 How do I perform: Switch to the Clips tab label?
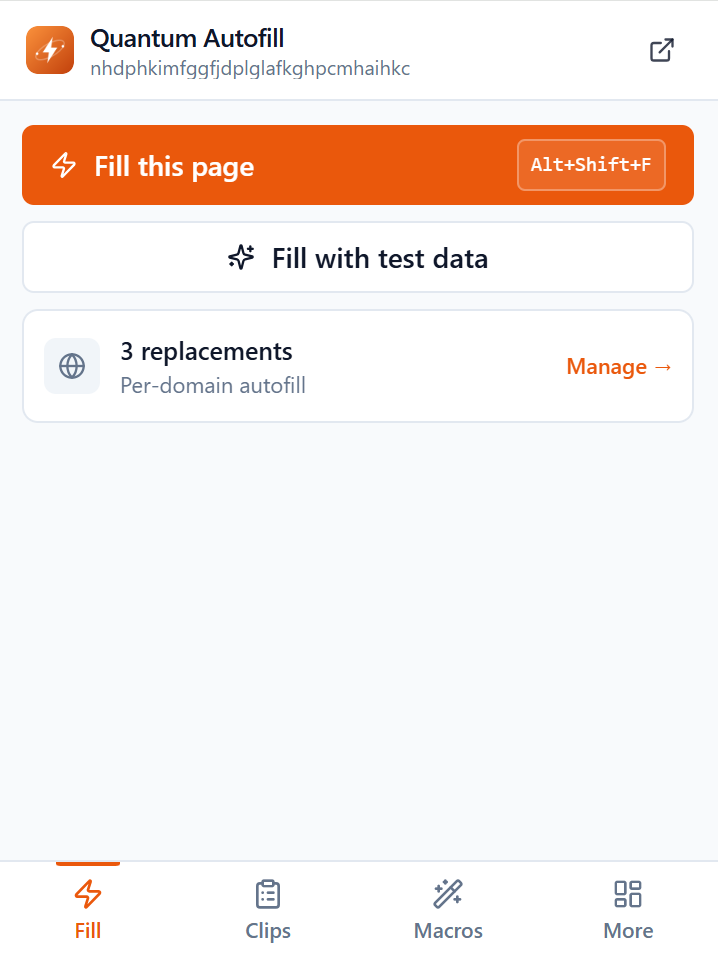pos(268,931)
